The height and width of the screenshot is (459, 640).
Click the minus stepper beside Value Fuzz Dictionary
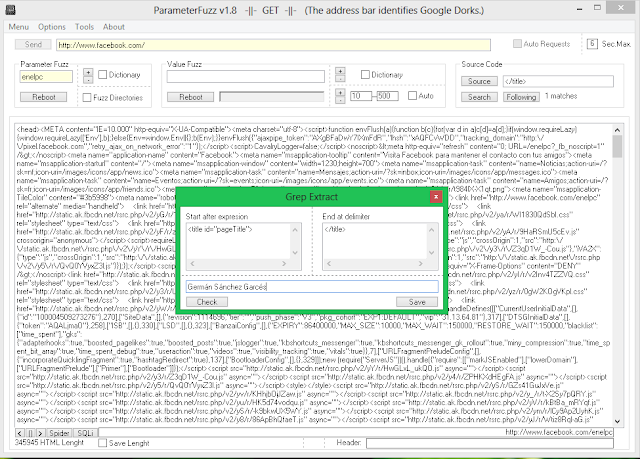point(340,78)
